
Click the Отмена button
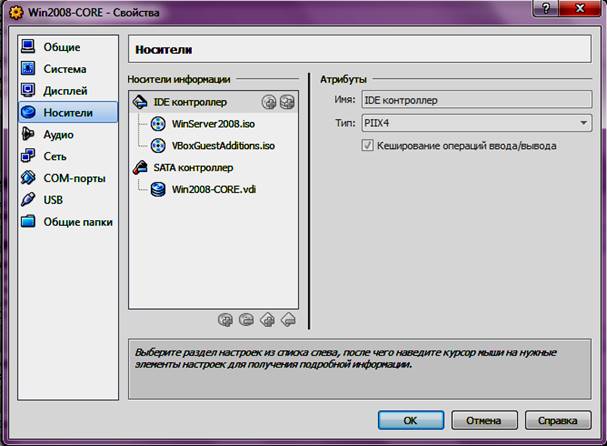(484, 420)
